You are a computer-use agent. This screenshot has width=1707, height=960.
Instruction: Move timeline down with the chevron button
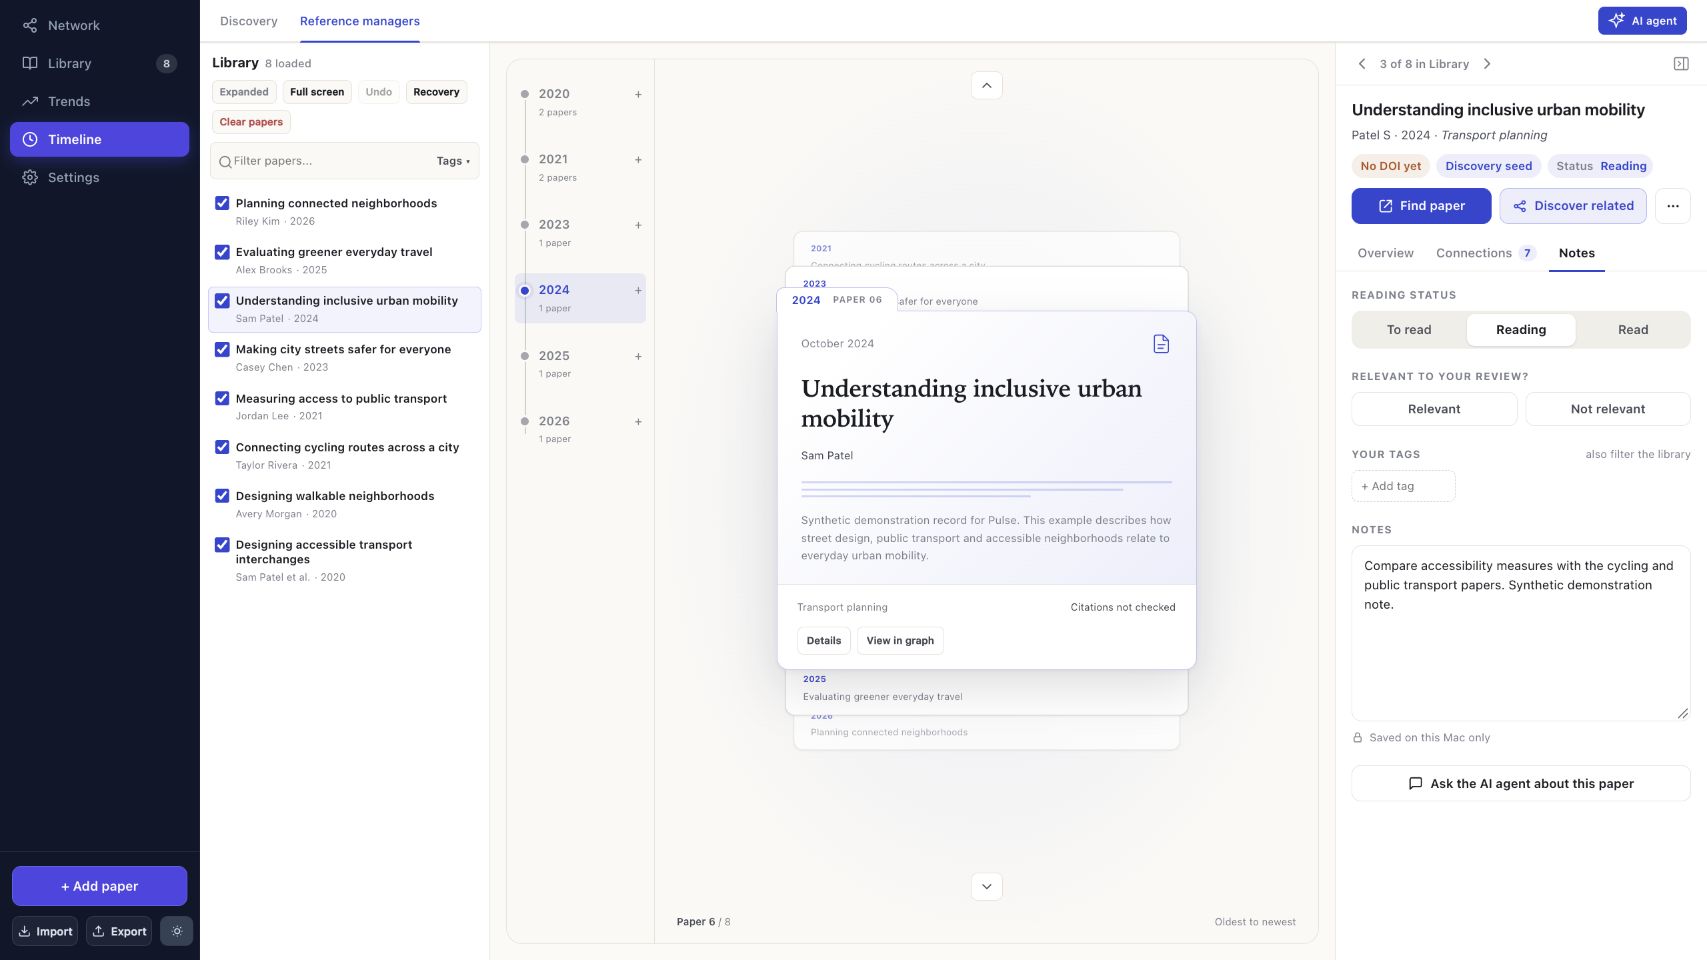click(987, 886)
